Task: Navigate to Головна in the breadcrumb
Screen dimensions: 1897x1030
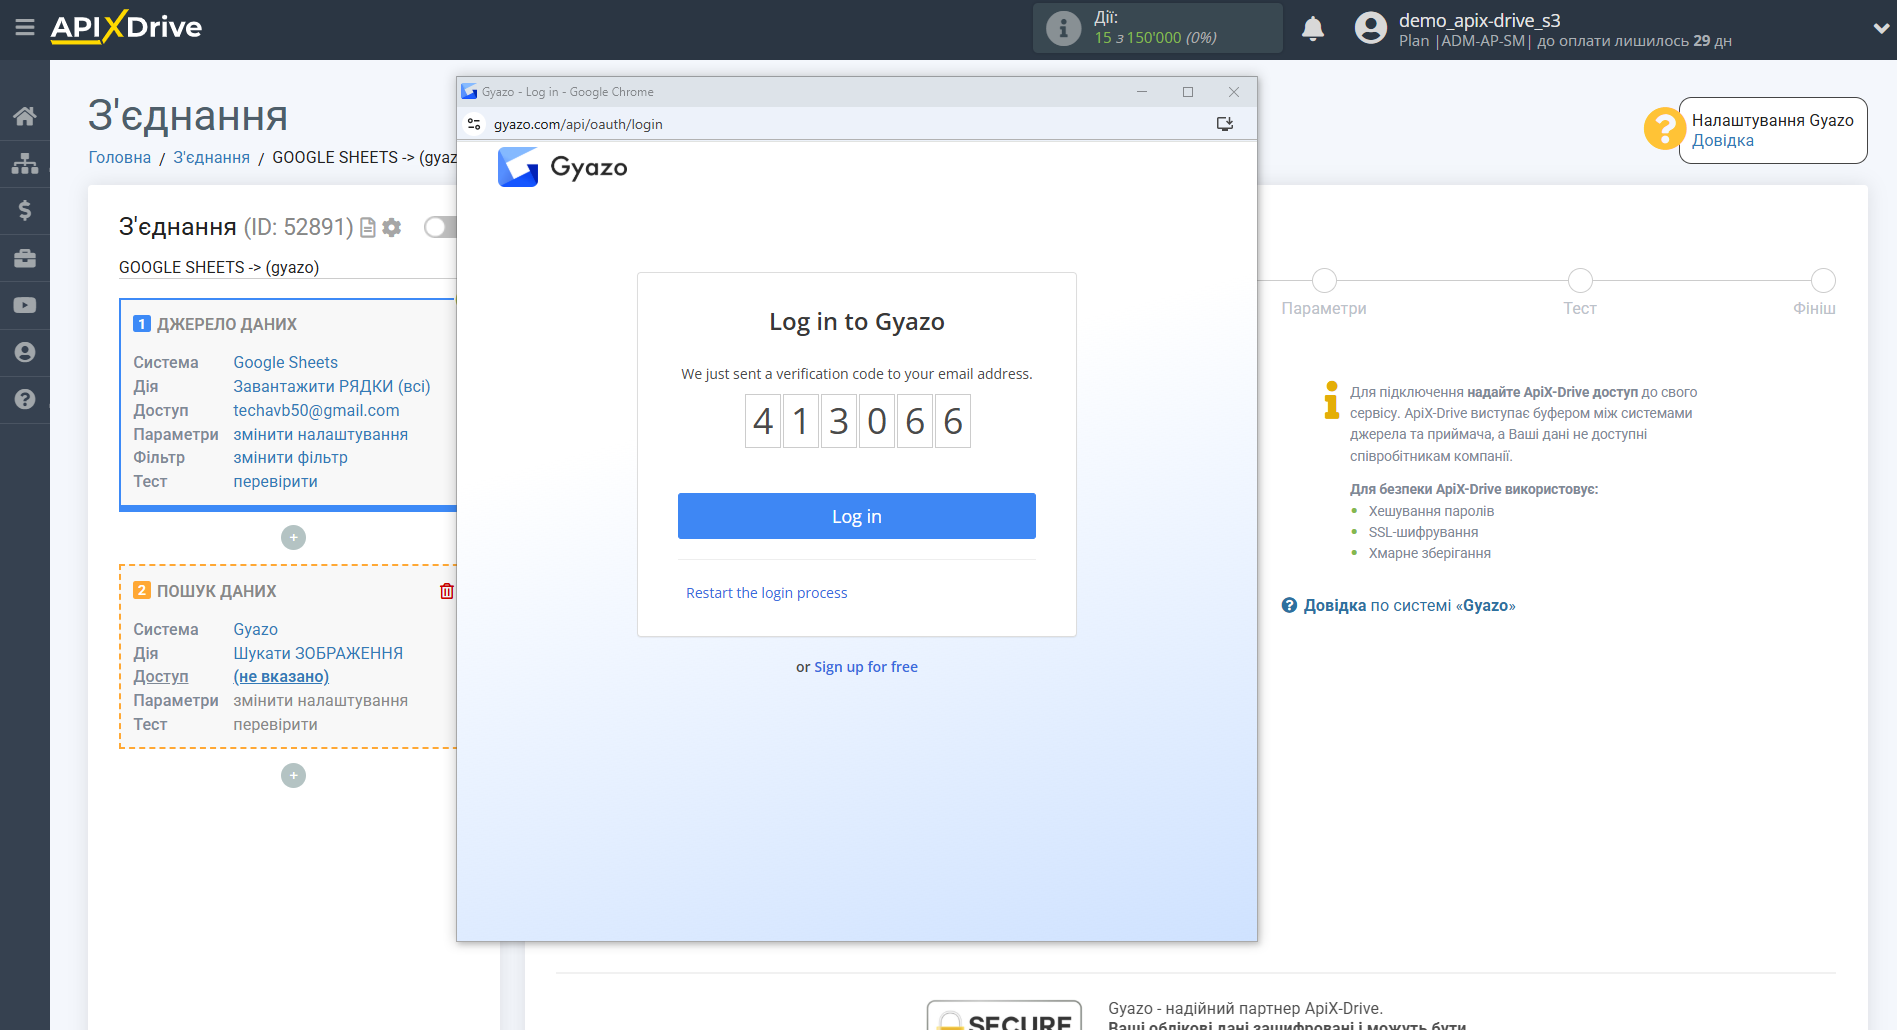Action: 119,157
